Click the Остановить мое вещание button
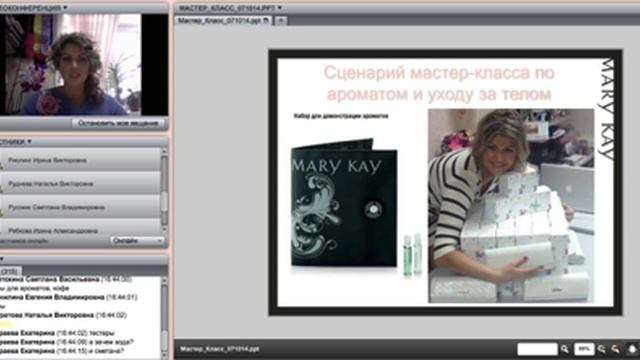The width and height of the screenshot is (640, 360). tap(118, 123)
